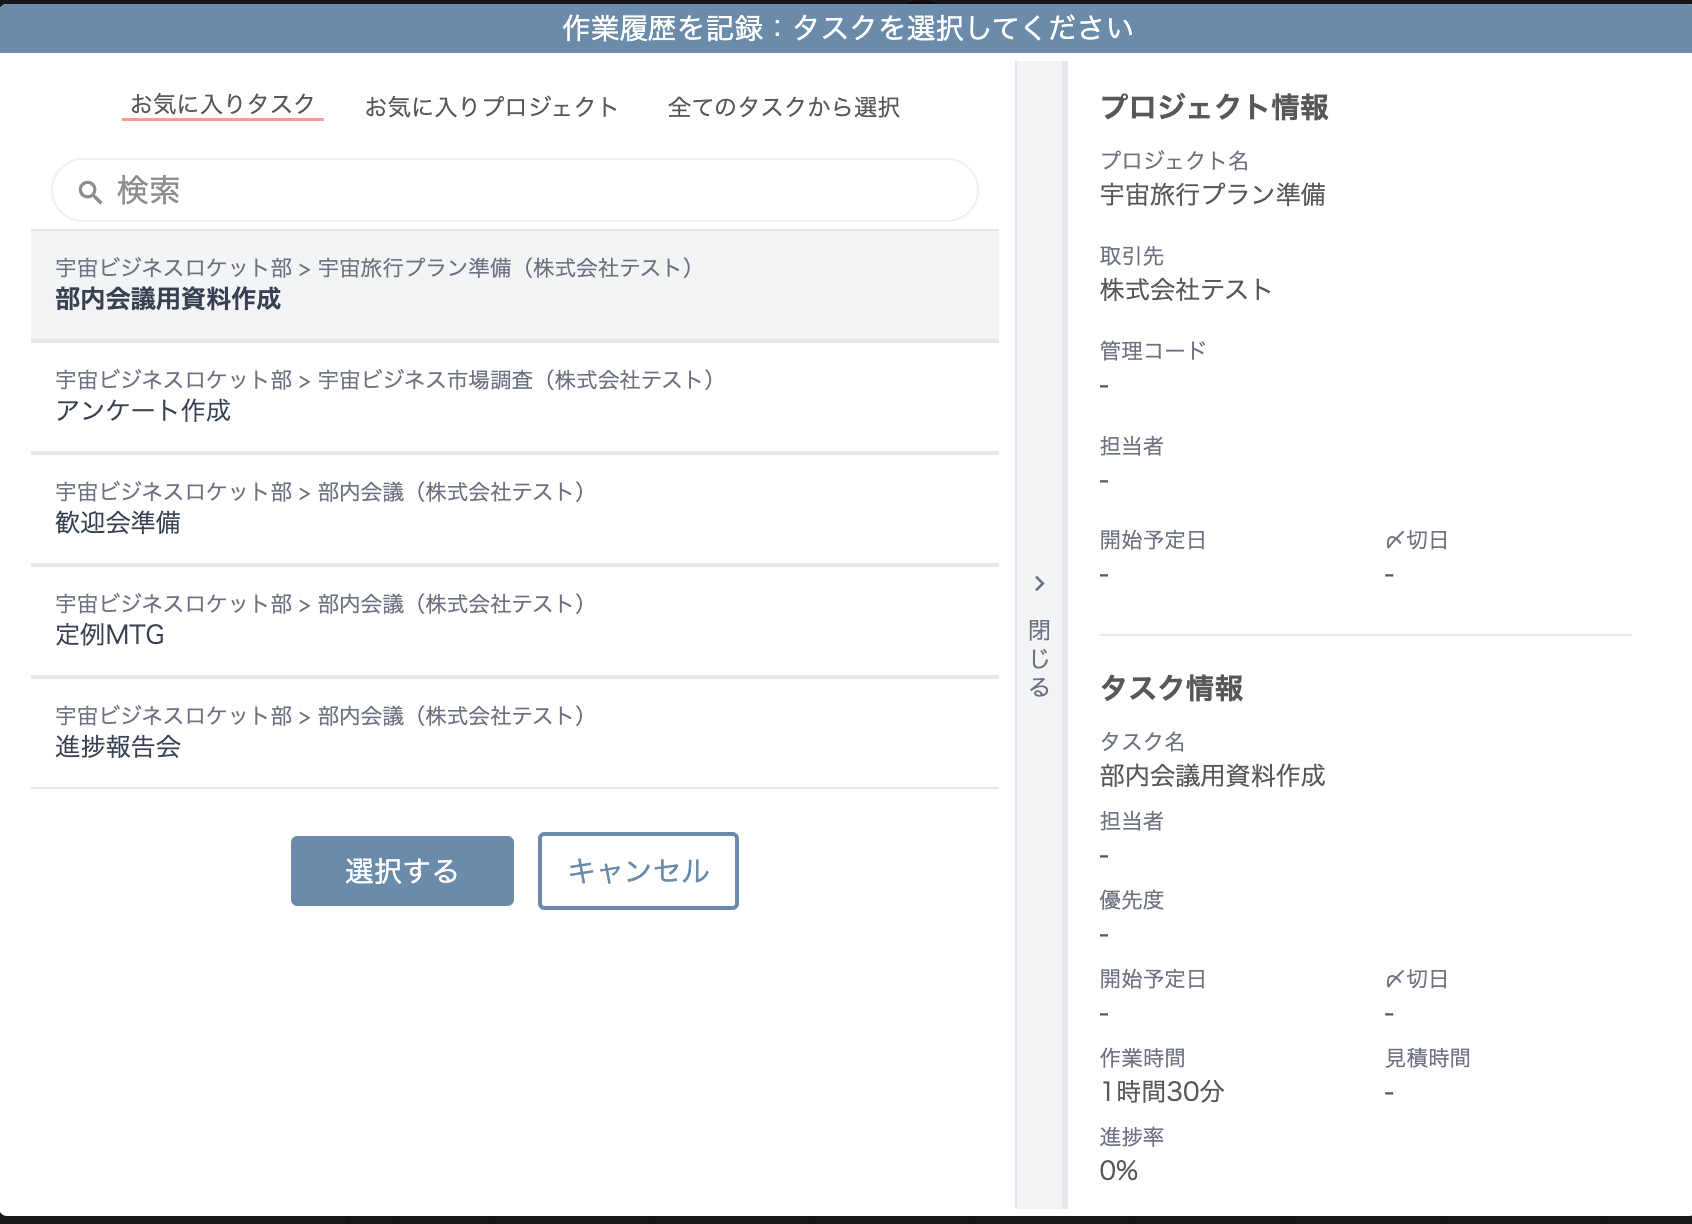Click the キャンセル button

point(638,870)
